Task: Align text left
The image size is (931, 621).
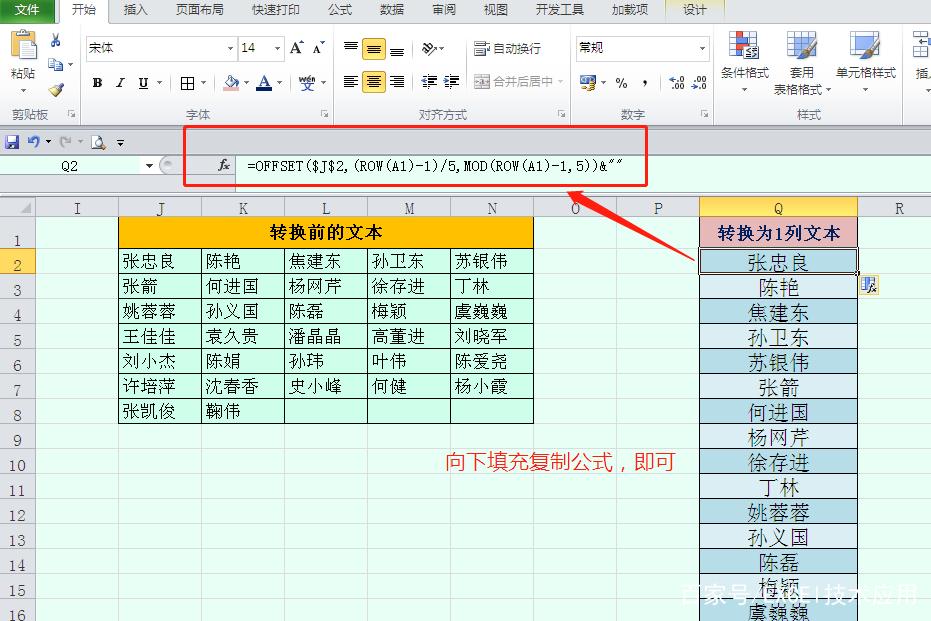Action: click(351, 82)
